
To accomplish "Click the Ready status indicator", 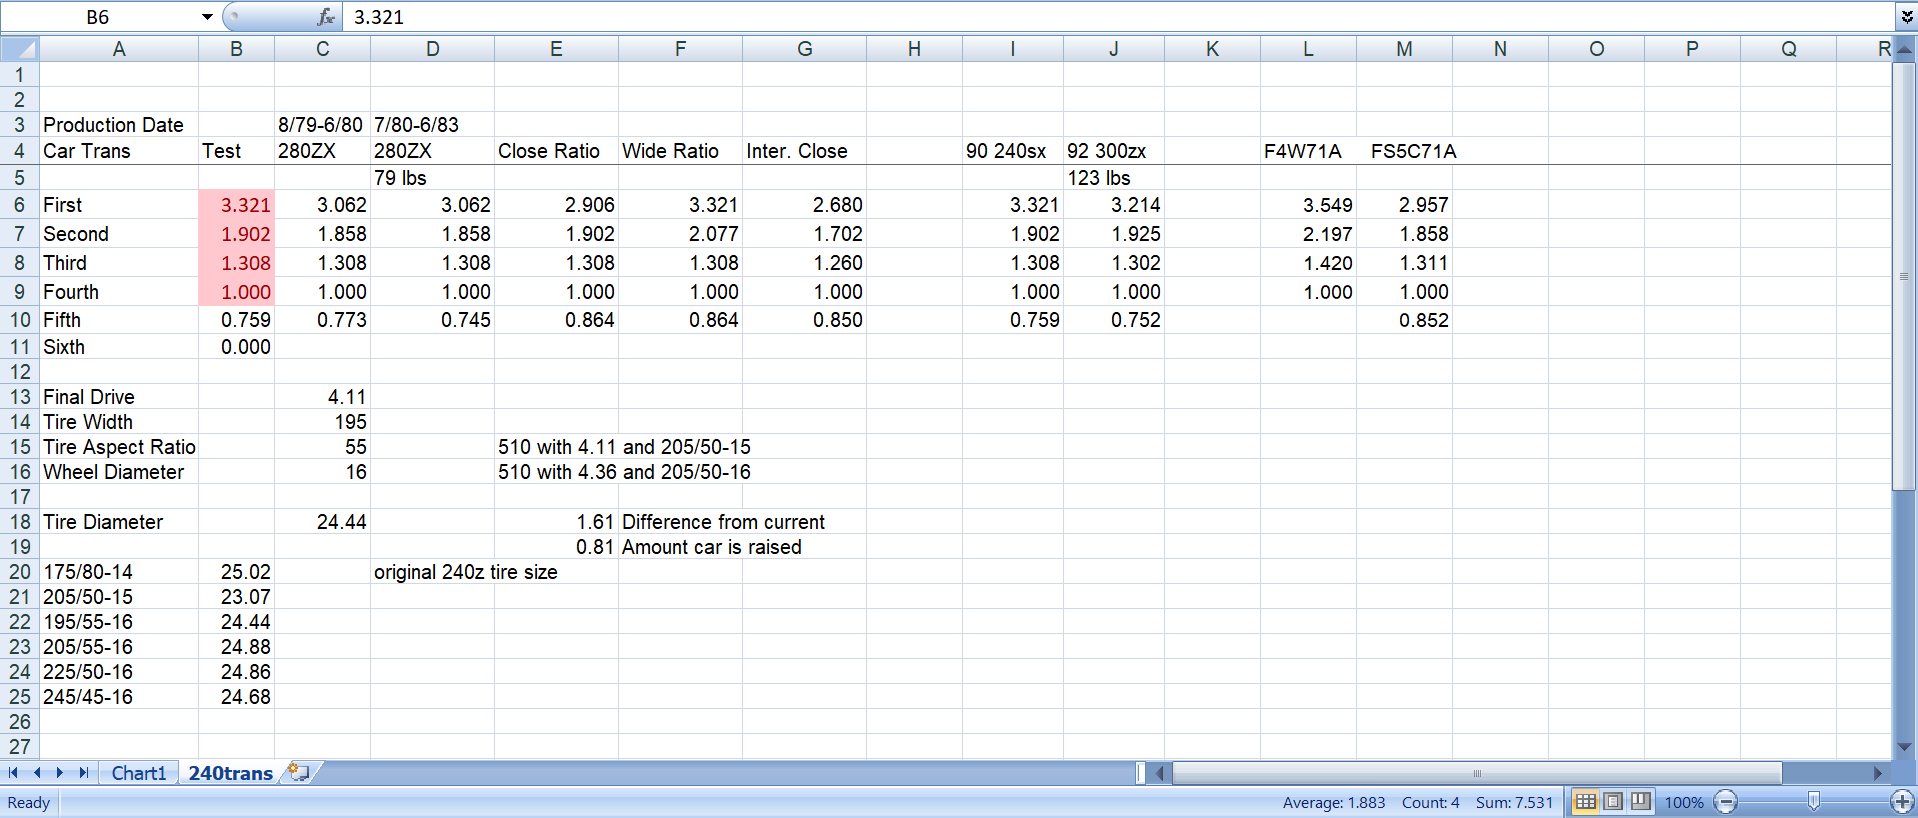I will coord(29,803).
